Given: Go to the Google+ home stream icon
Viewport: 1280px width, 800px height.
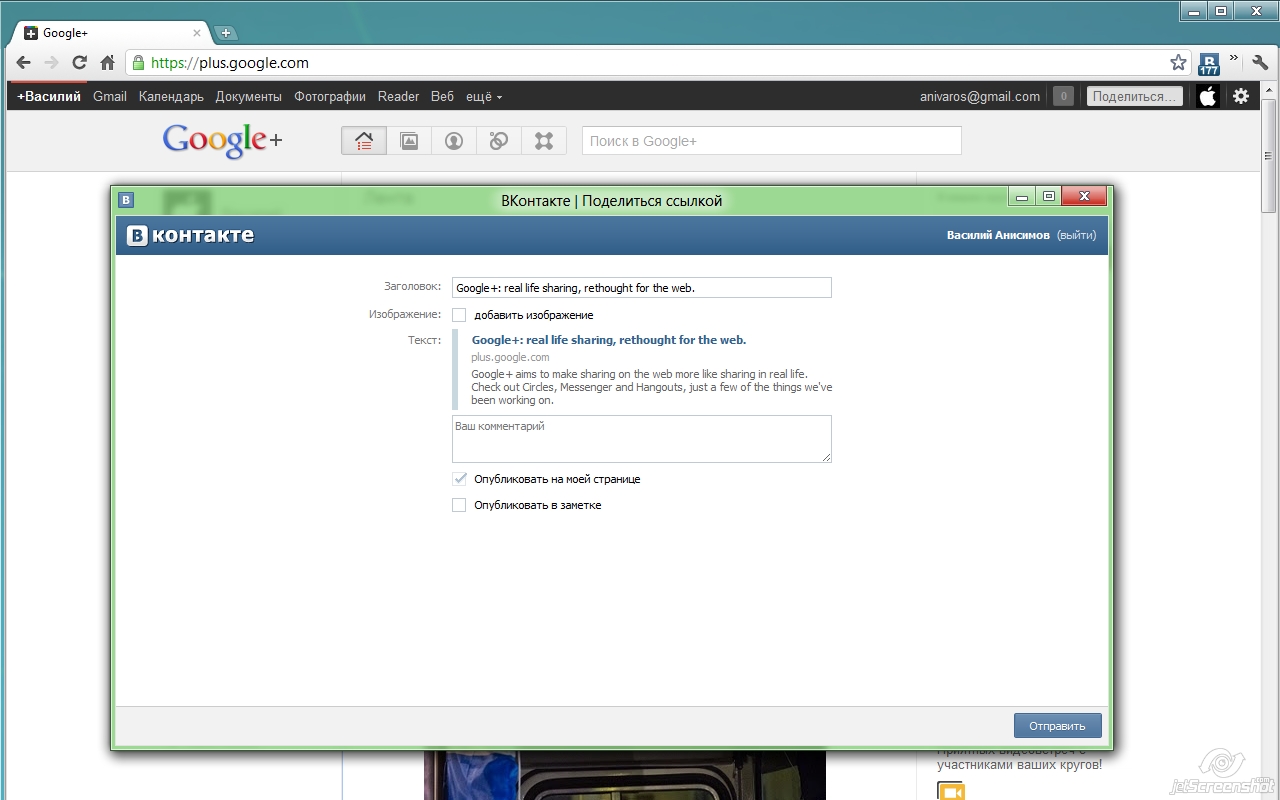Looking at the screenshot, I should click(x=364, y=141).
